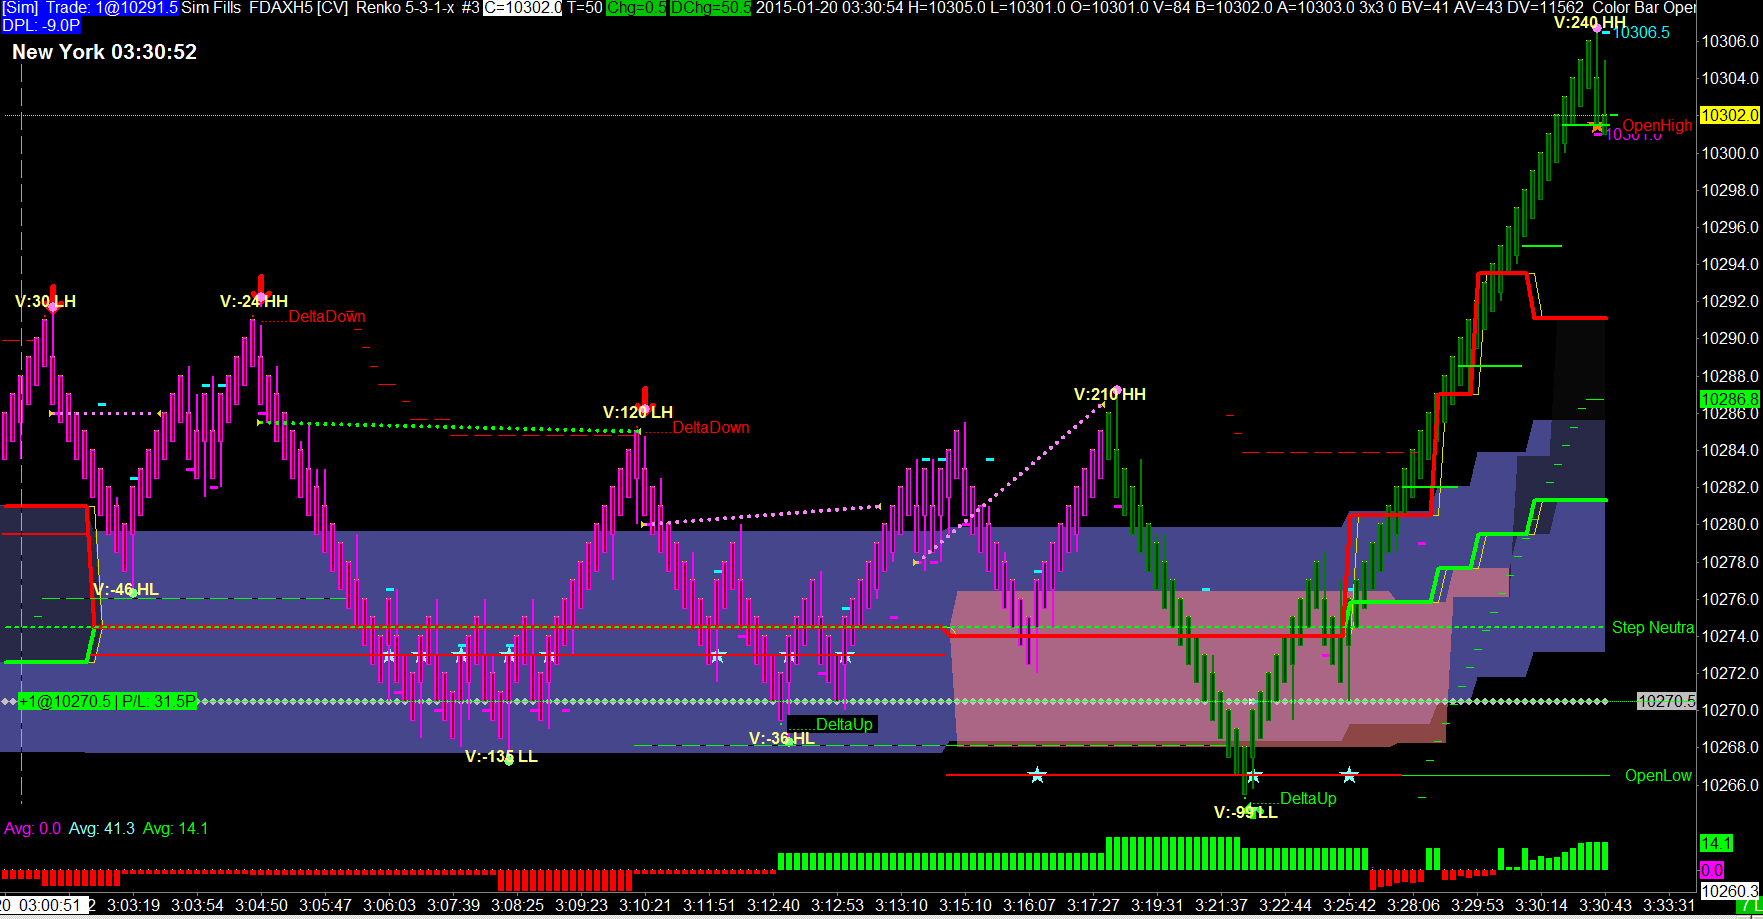This screenshot has height=919, width=1763.
Task: Click the 3:10:21 time axis label
Action: 645,905
